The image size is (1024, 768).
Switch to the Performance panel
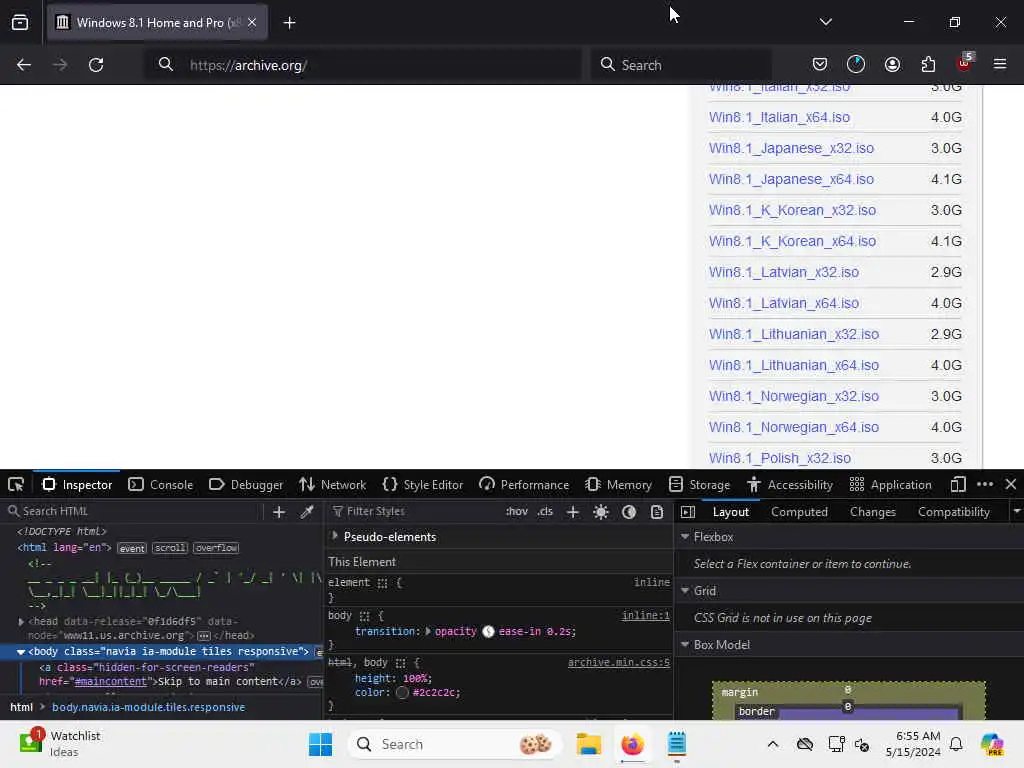(524, 485)
